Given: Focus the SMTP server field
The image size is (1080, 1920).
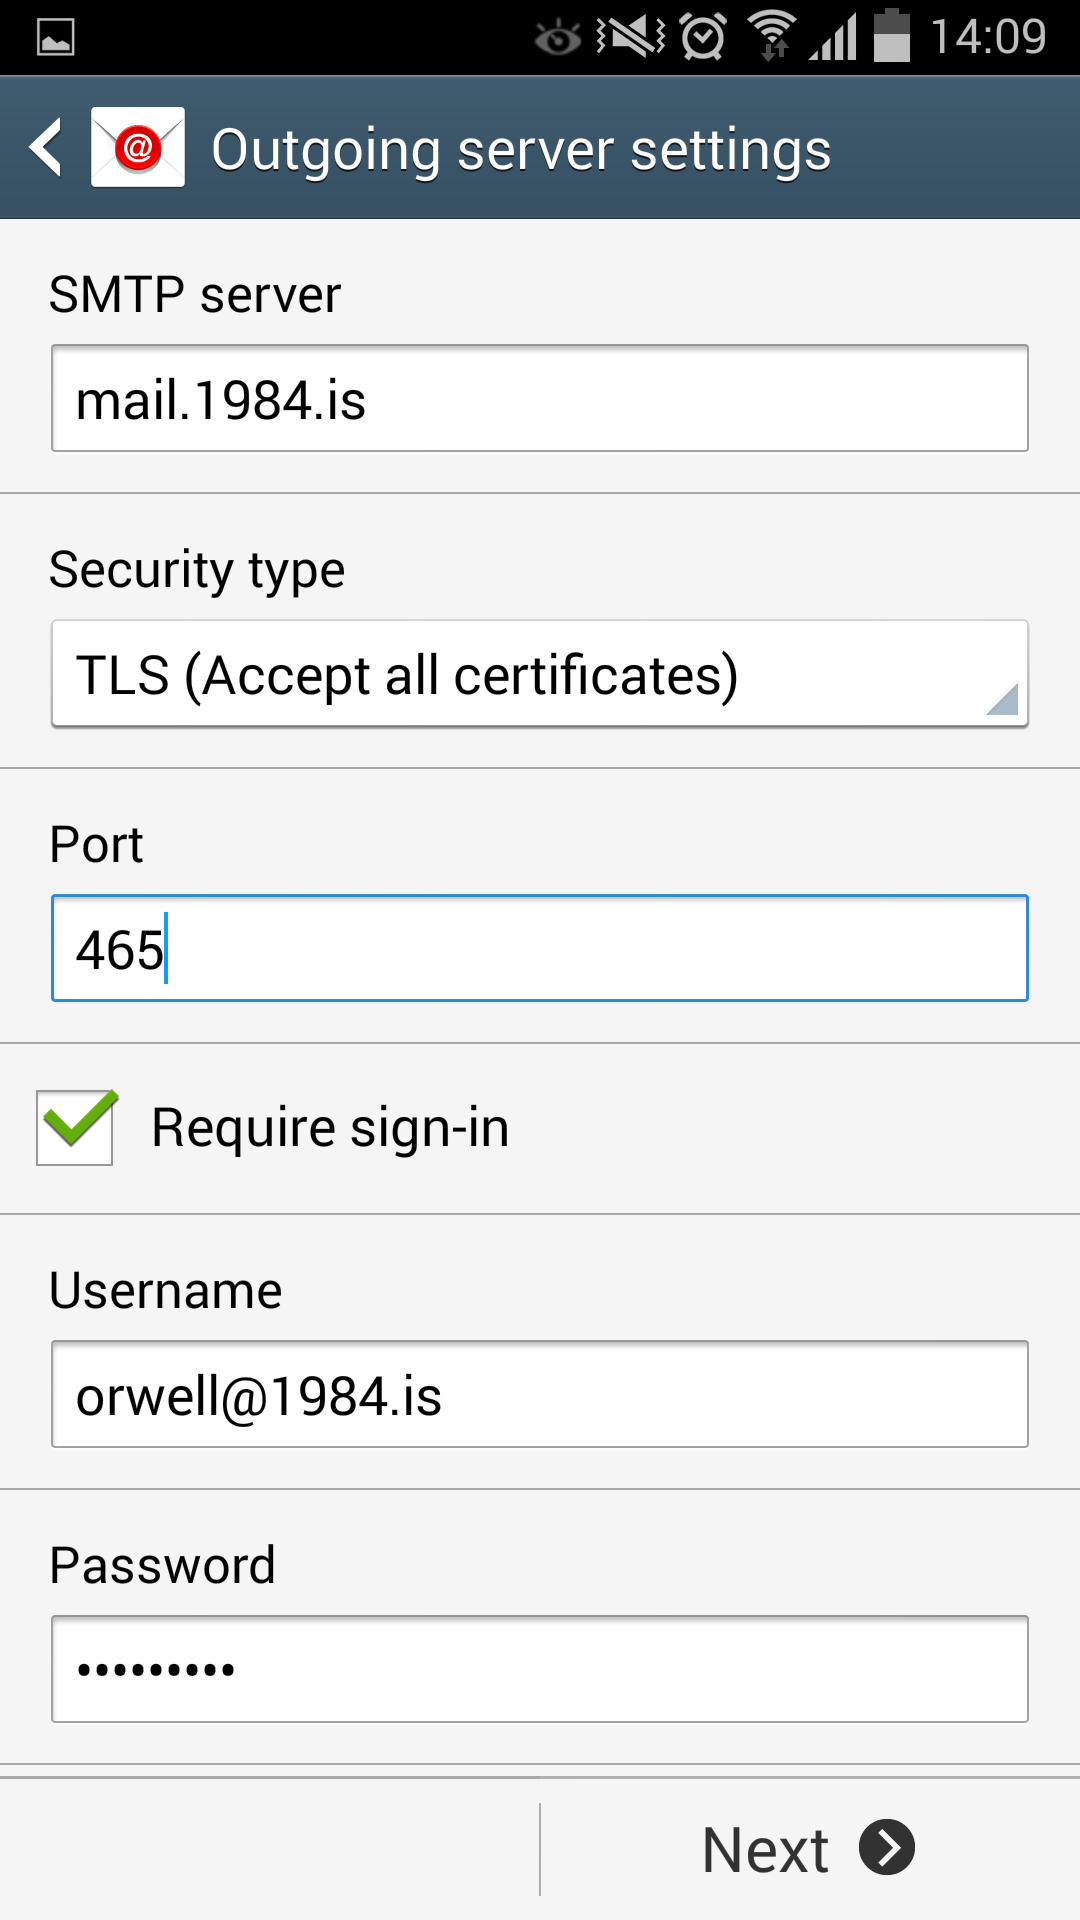Looking at the screenshot, I should [540, 399].
